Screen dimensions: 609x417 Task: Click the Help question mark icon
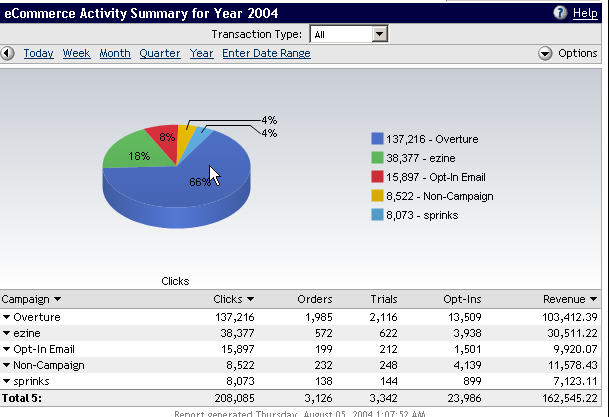point(562,13)
